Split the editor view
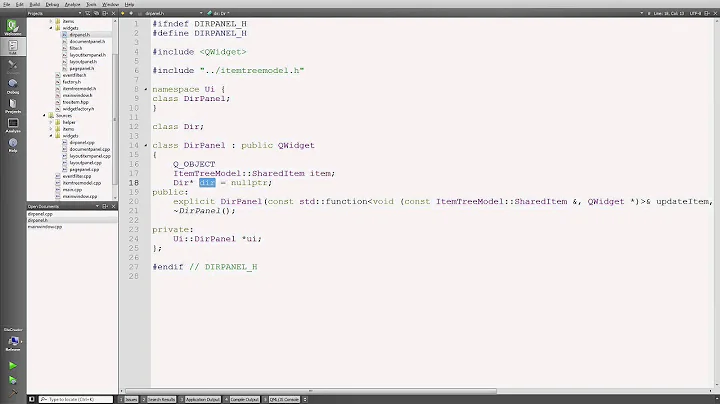Viewport: 720px width, 404px height. [x=707, y=13]
